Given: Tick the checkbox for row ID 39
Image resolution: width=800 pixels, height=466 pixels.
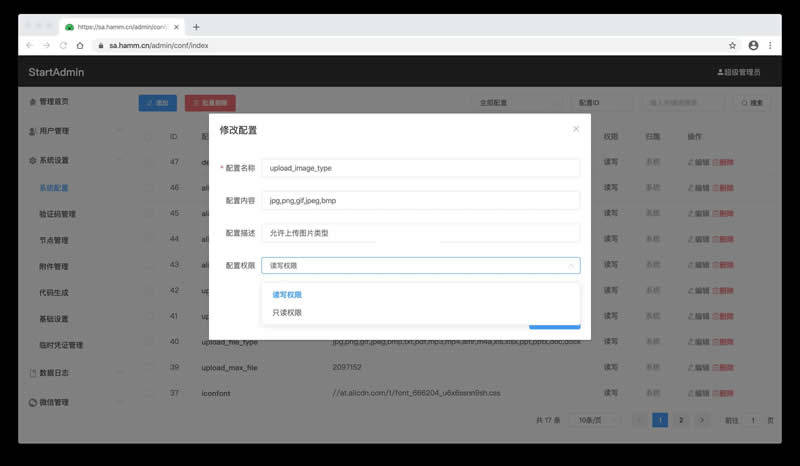Looking at the screenshot, I should 148,367.
